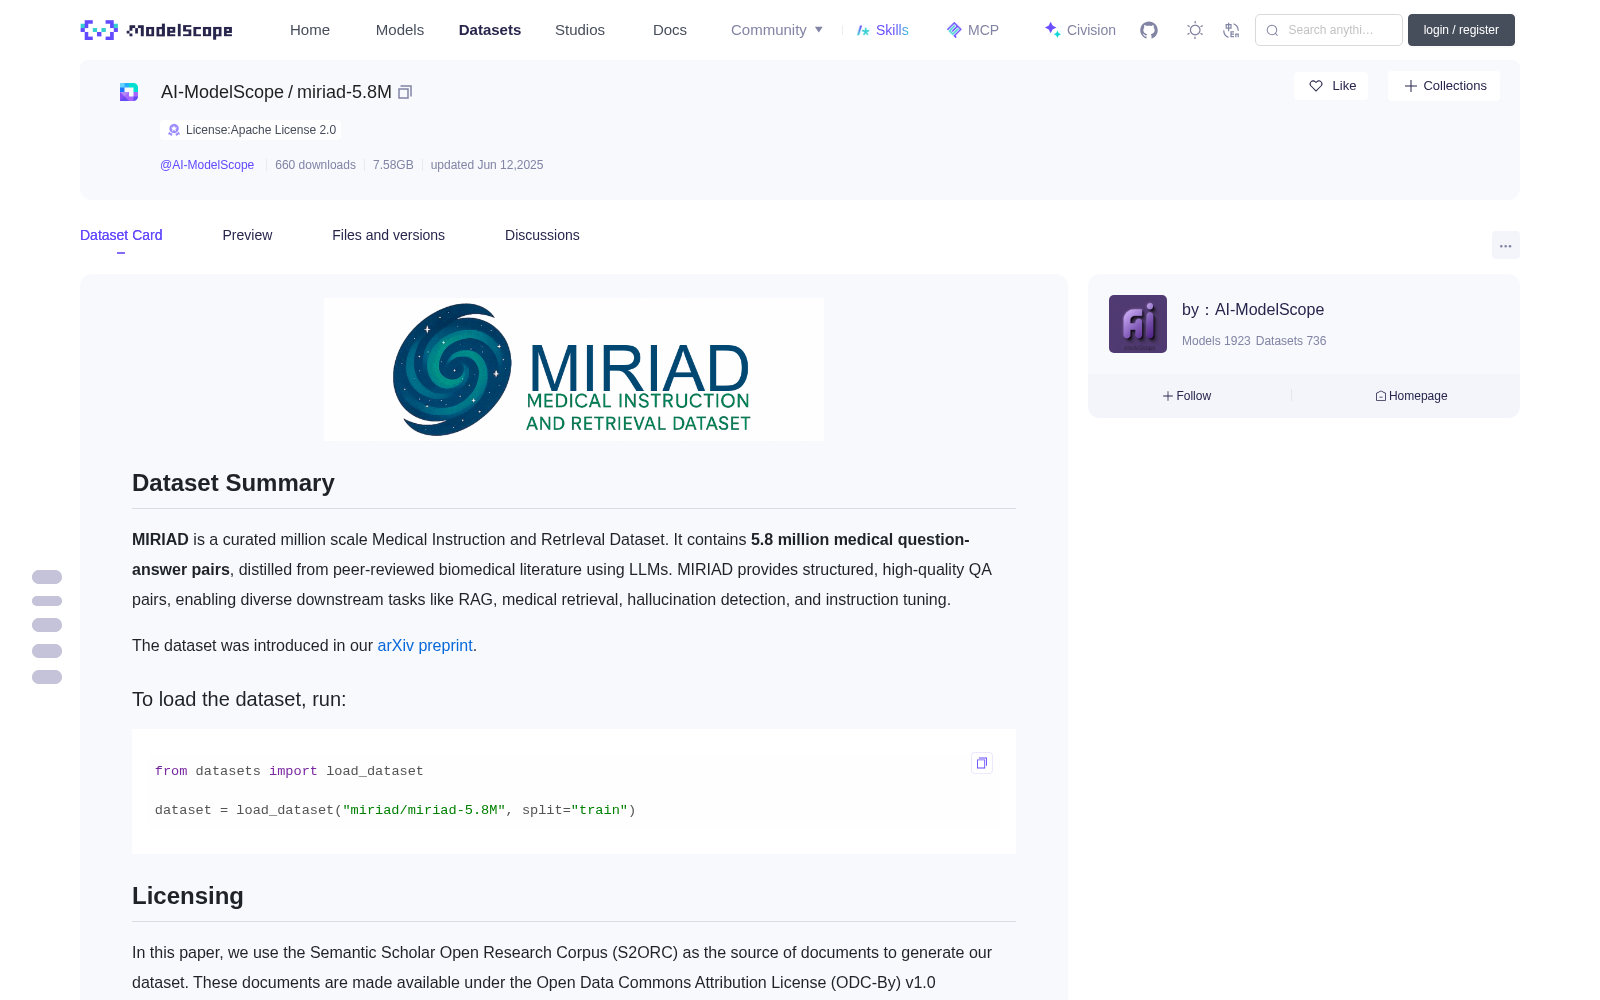
Task: Click the AI-ModelScope breadcrumb in title
Action: click(222, 92)
